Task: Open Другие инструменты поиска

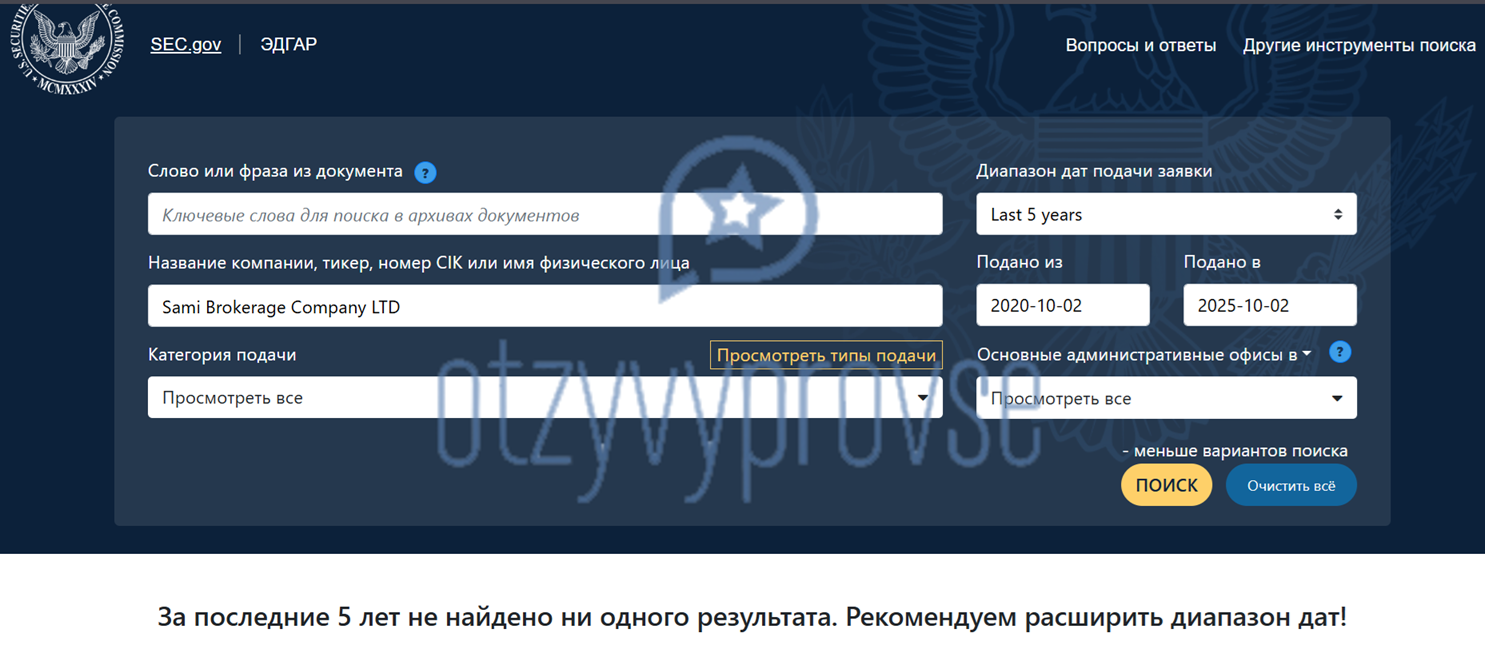Action: click(x=1359, y=45)
